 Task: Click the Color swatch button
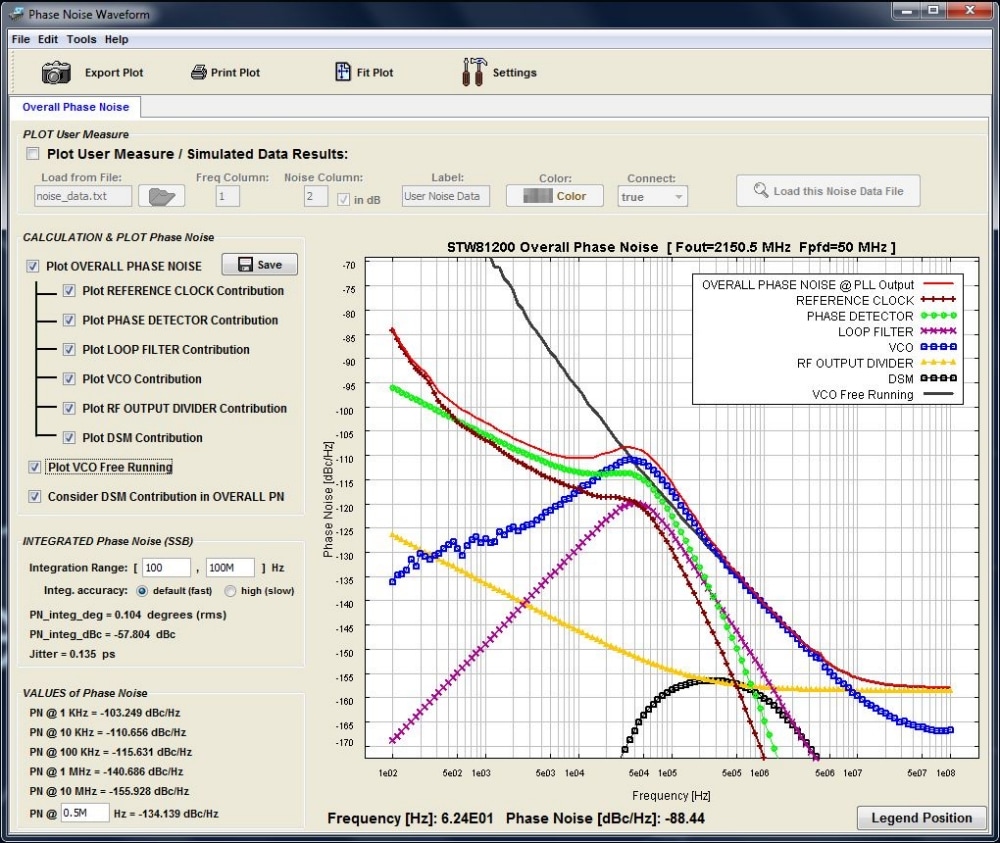(x=555, y=196)
